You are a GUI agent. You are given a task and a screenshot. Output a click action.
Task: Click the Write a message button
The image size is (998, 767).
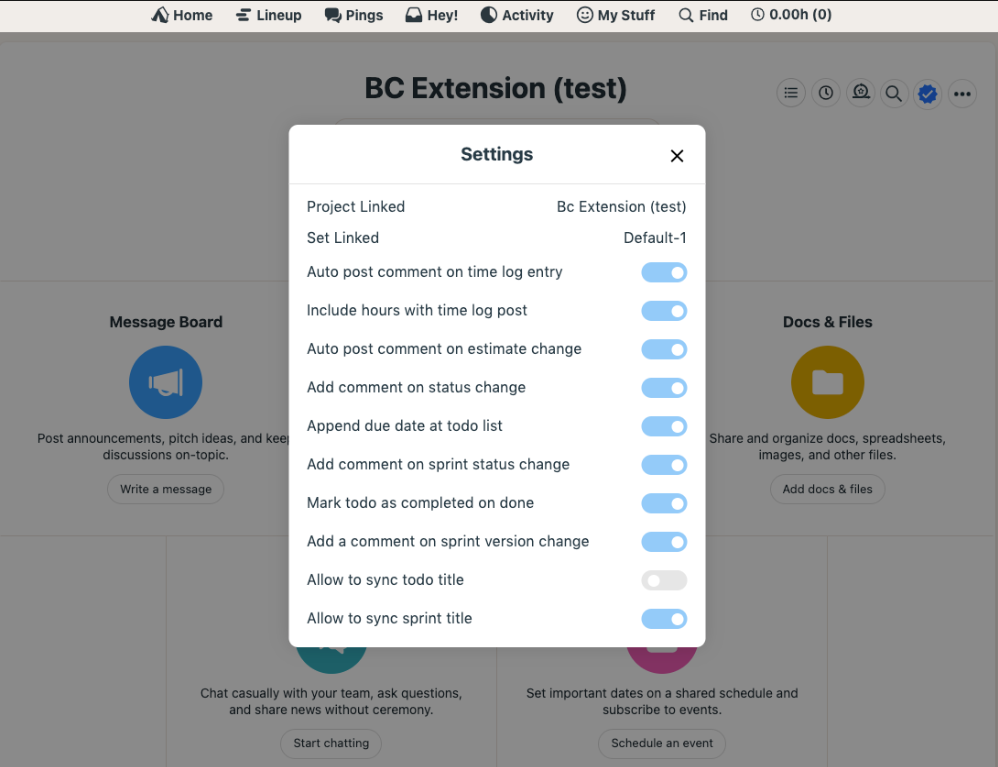pyautogui.click(x=166, y=489)
